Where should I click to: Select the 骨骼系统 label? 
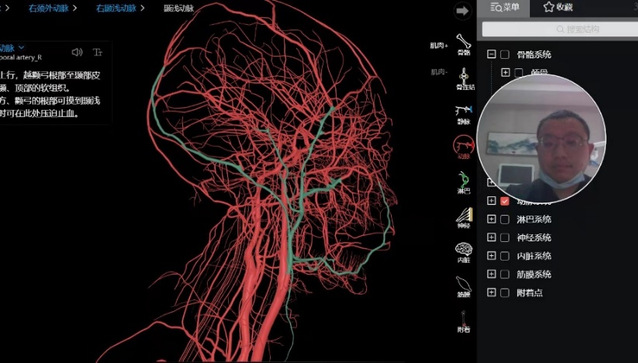pos(534,54)
